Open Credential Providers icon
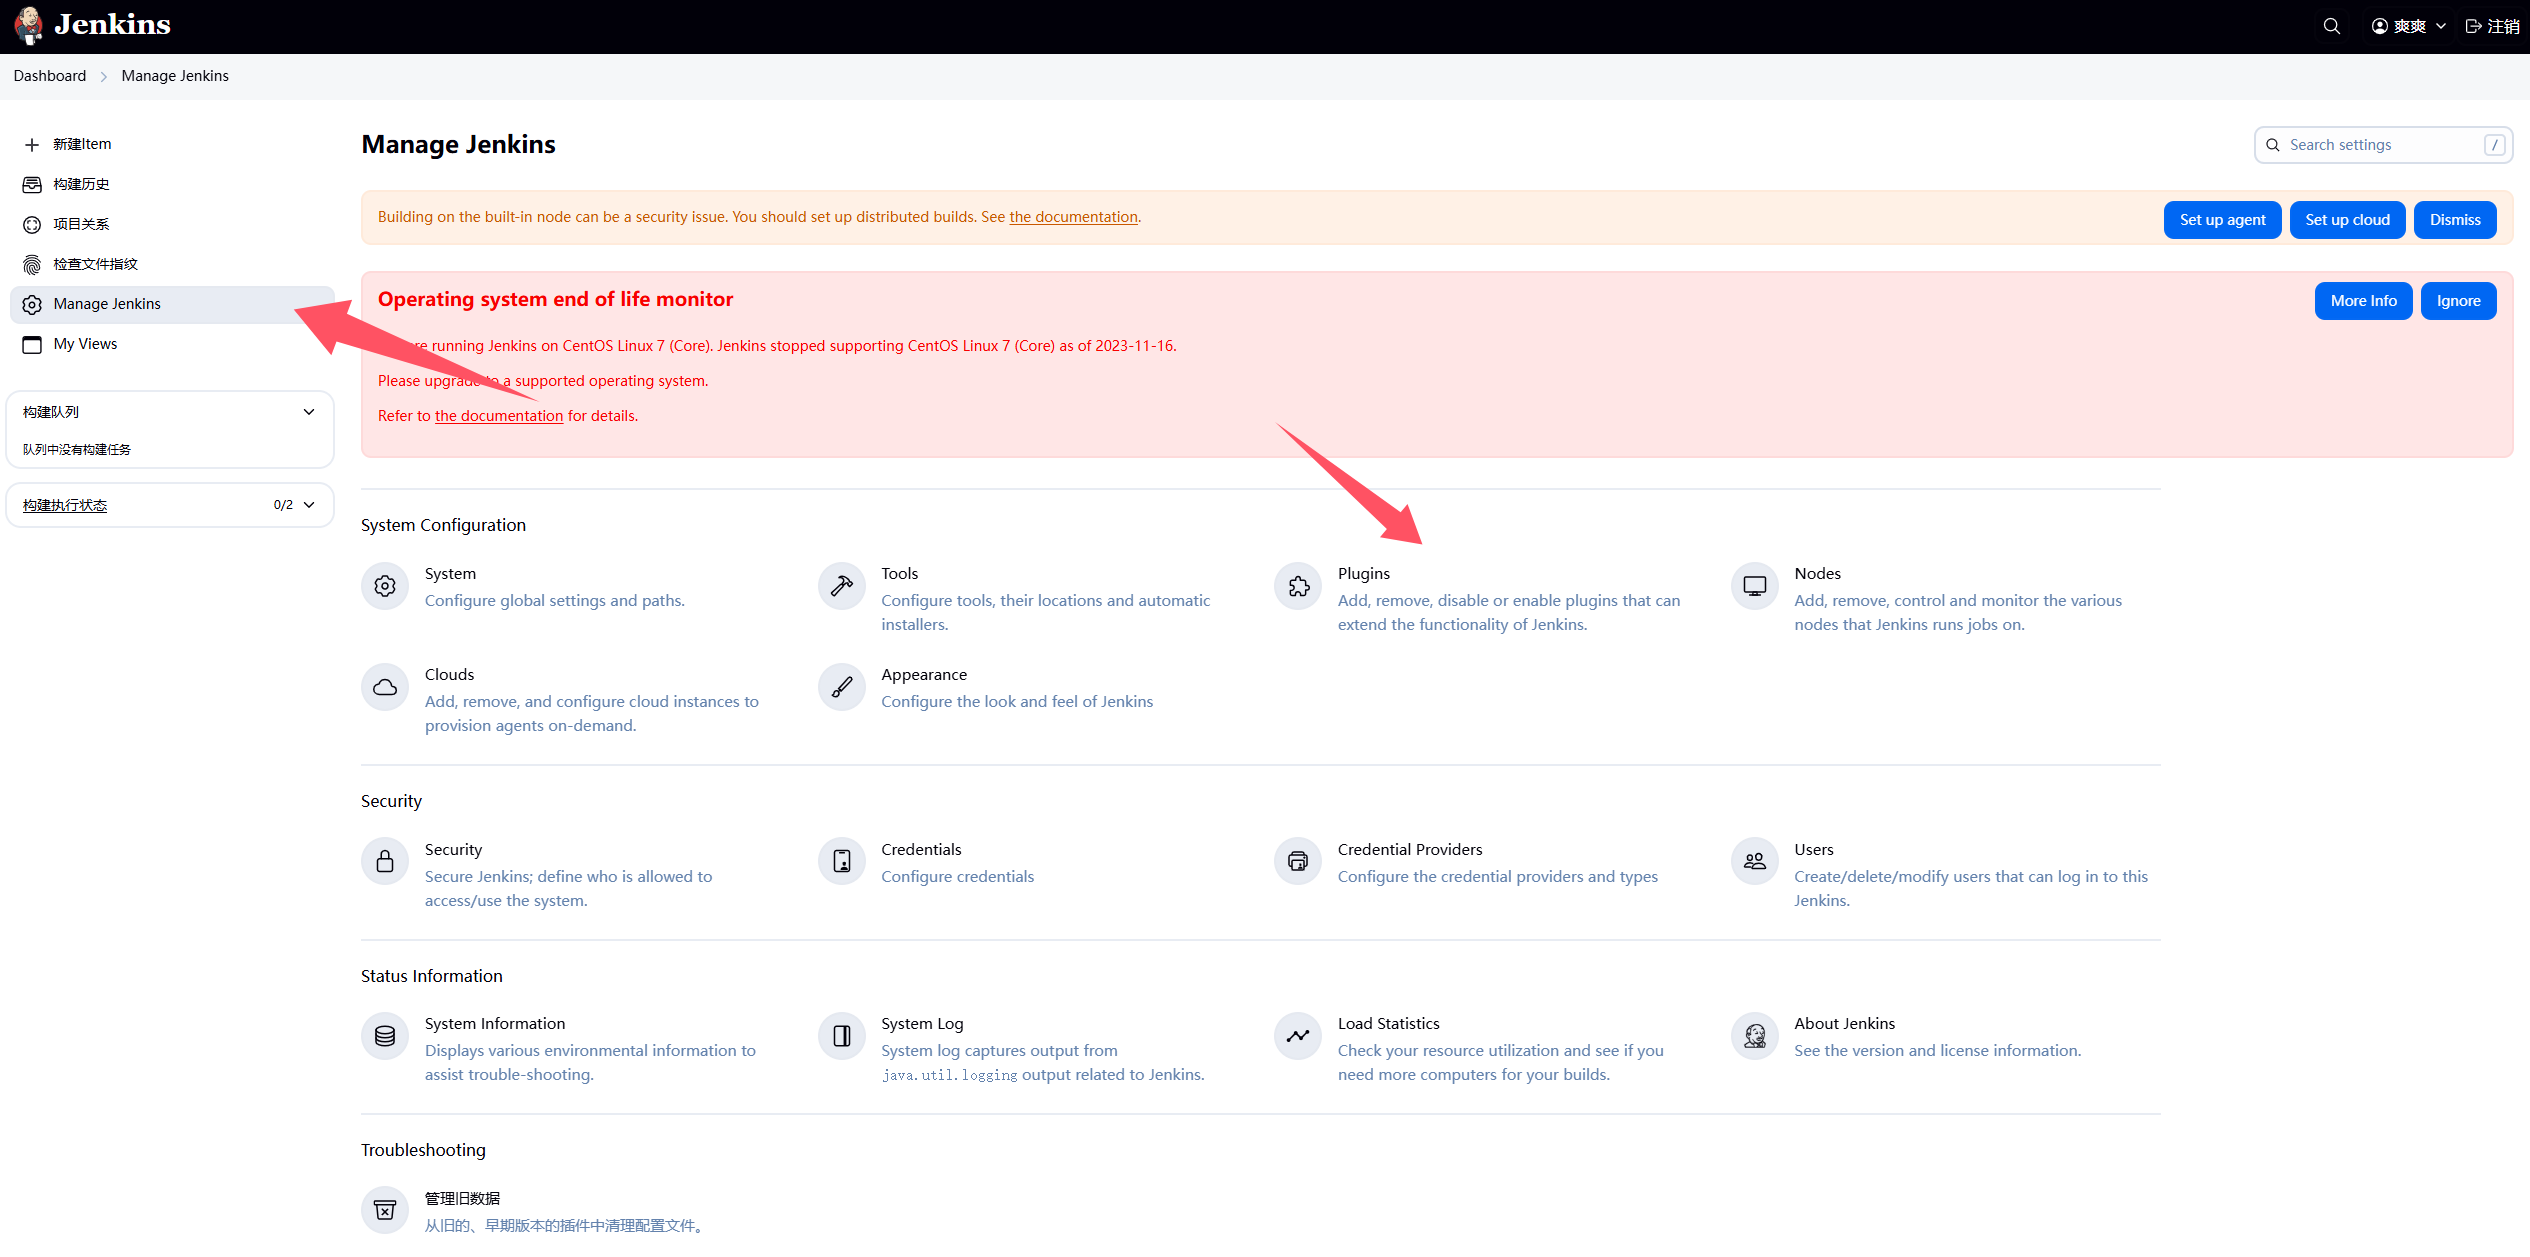 pyautogui.click(x=1298, y=862)
